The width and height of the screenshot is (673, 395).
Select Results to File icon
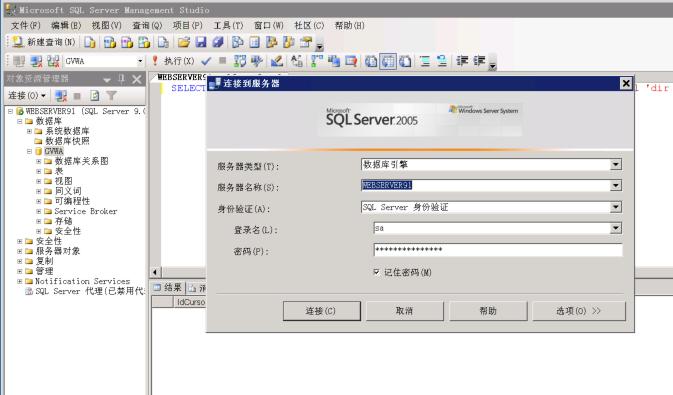coord(405,61)
